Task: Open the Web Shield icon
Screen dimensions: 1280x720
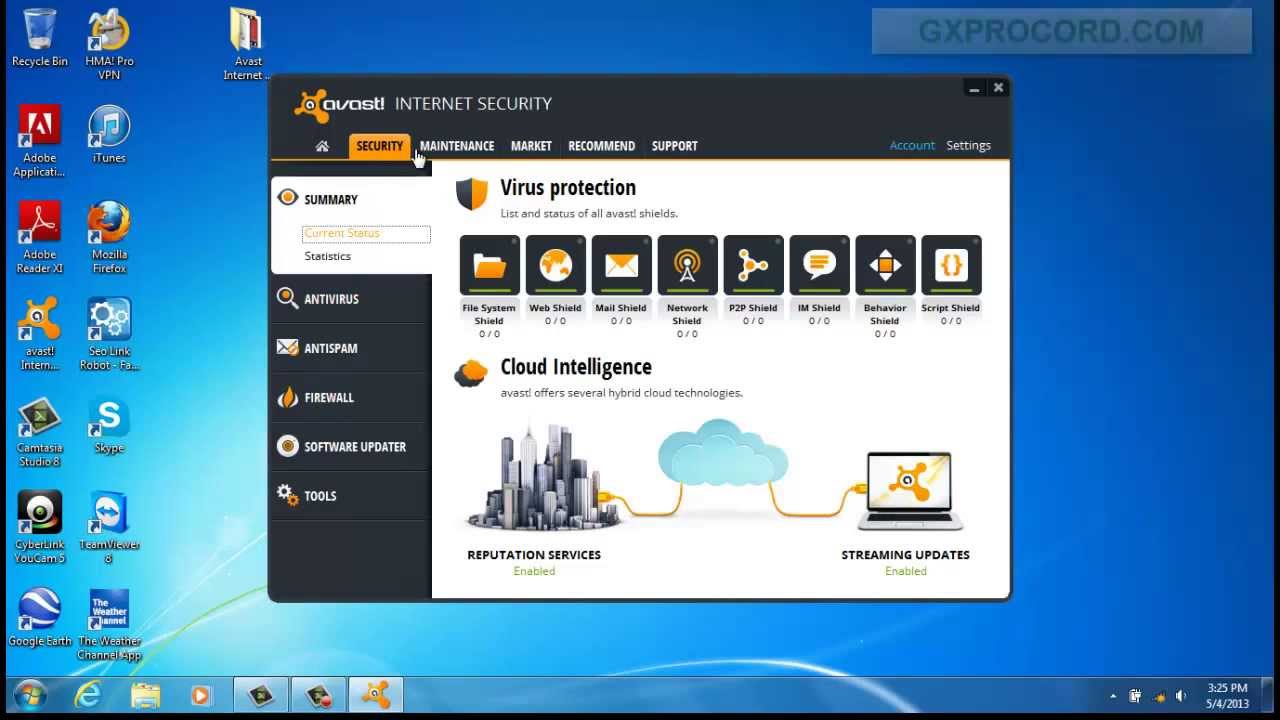Action: click(x=555, y=265)
